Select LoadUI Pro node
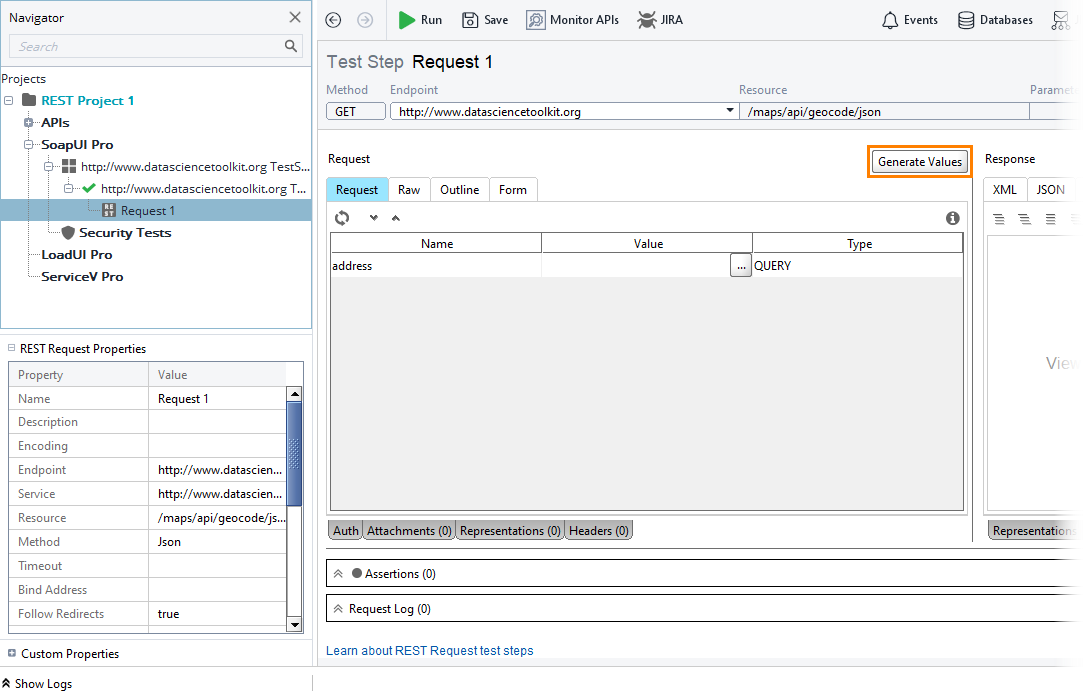 pos(77,254)
